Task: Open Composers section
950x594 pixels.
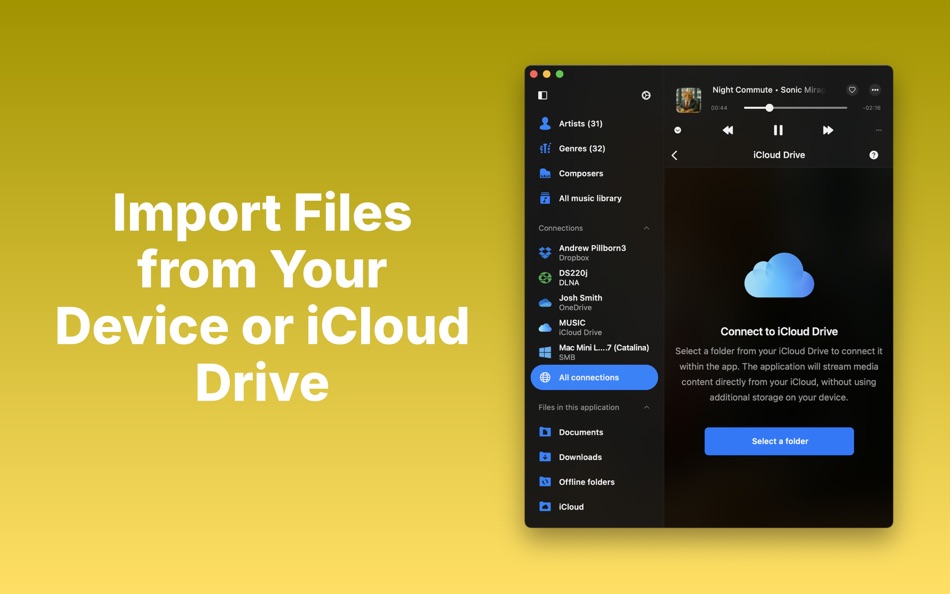Action: tap(594, 173)
